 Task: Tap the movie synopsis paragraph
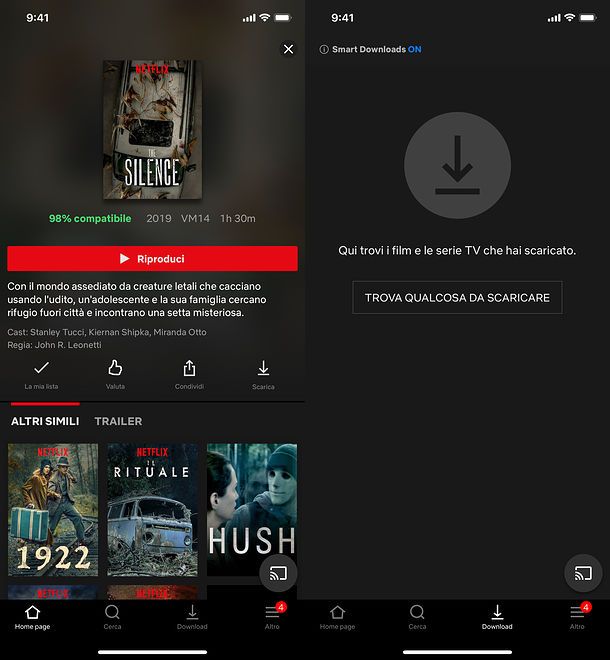137,299
